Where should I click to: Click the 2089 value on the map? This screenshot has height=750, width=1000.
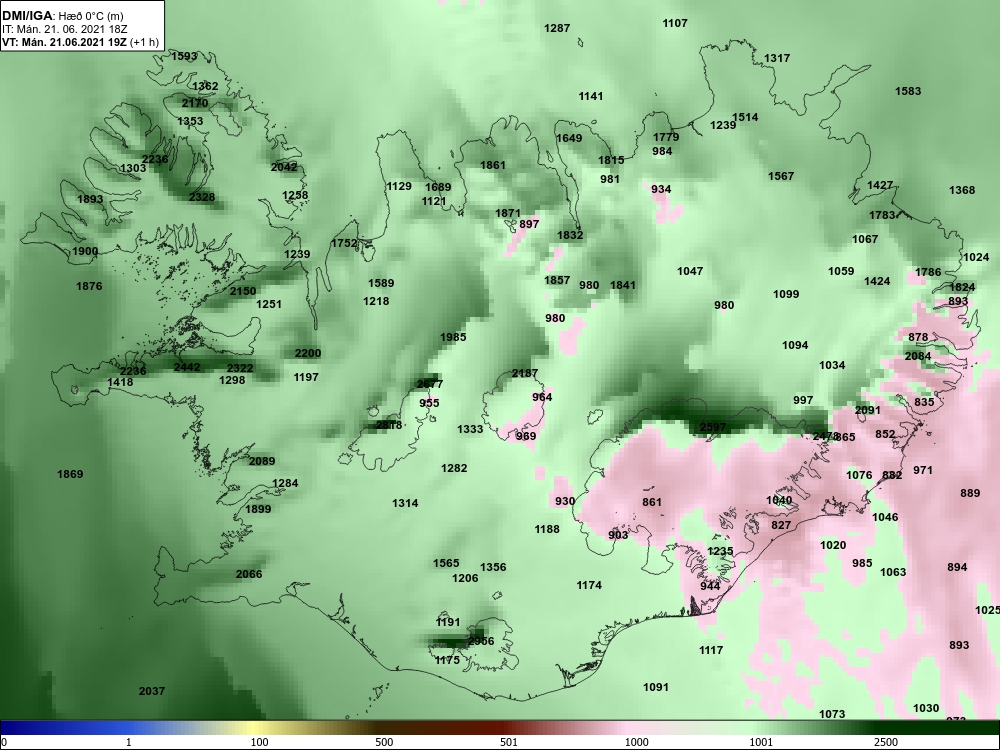(262, 461)
